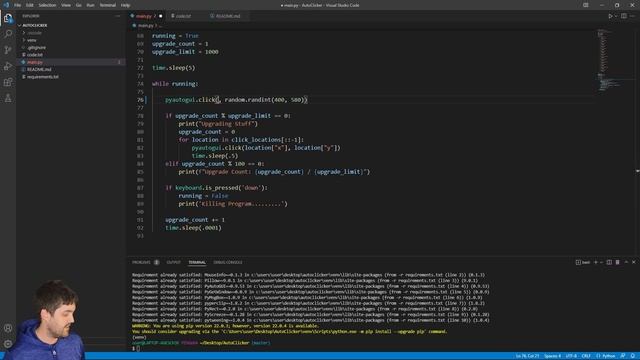Click line number 76 in the gutter
This screenshot has height=360, width=640.
pos(140,100)
